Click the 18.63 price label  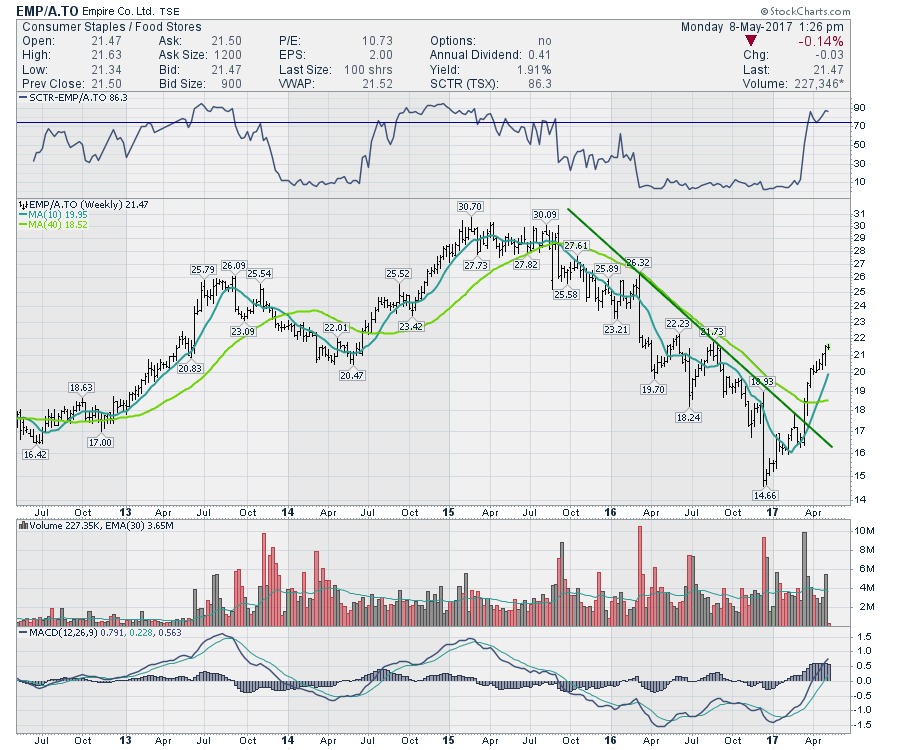[81, 388]
